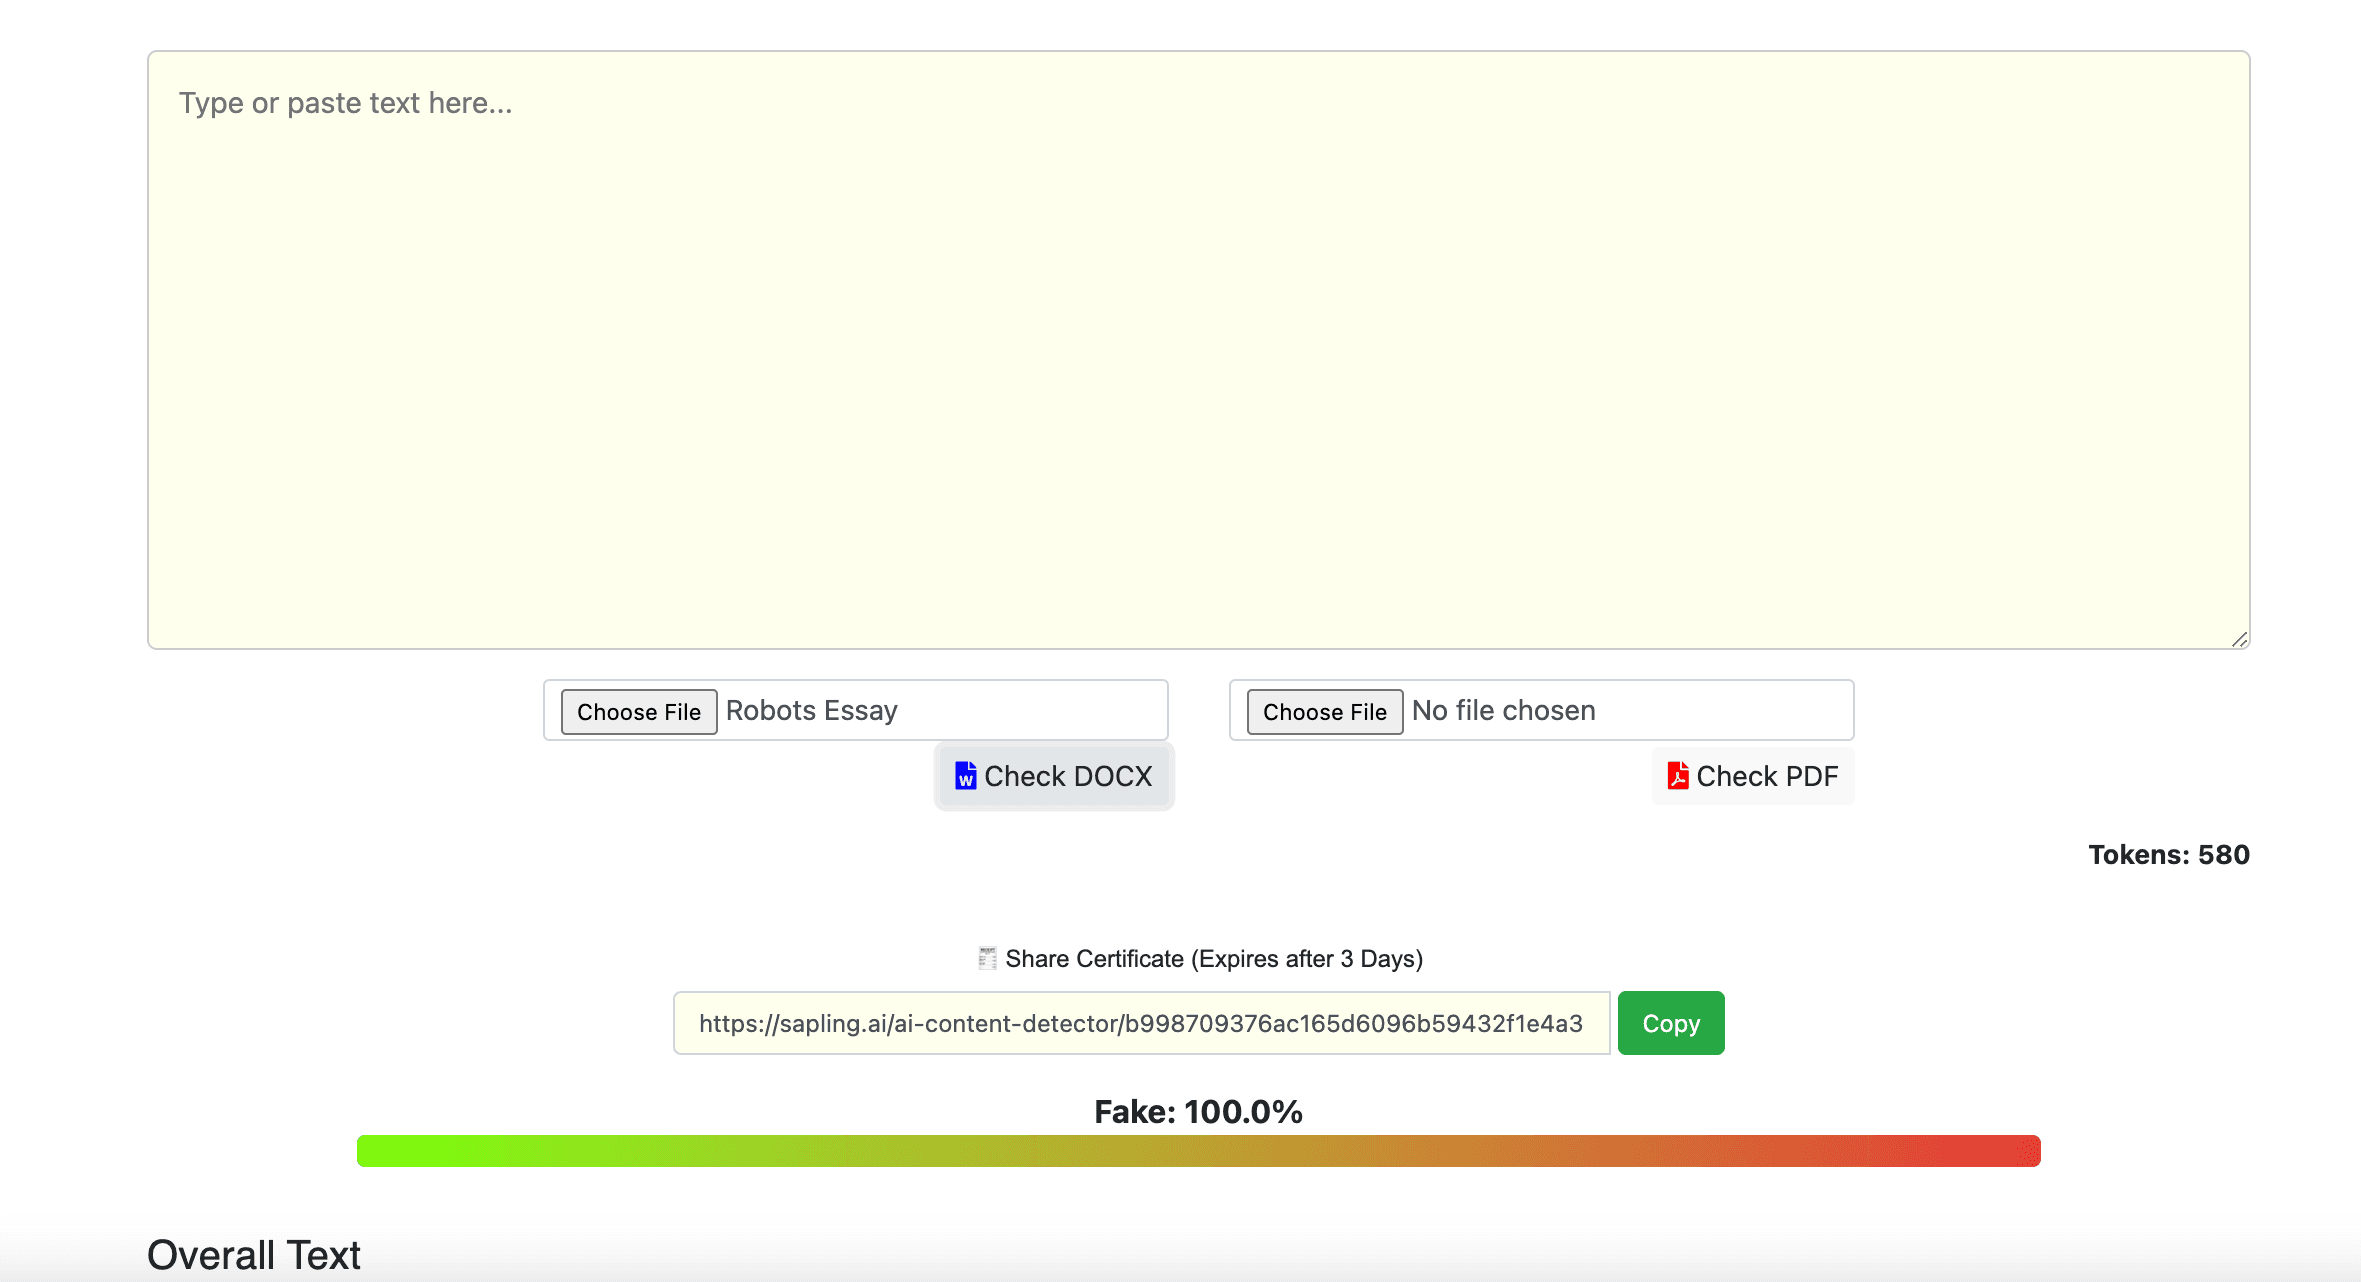
Task: Click the Share Certificate expires text
Action: [1213, 959]
